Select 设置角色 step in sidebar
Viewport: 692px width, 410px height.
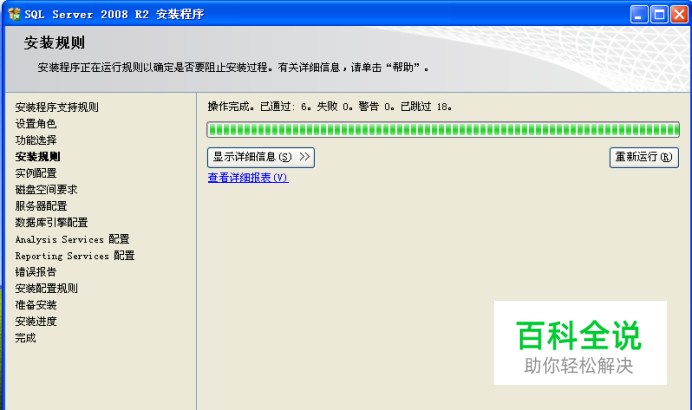click(x=36, y=124)
